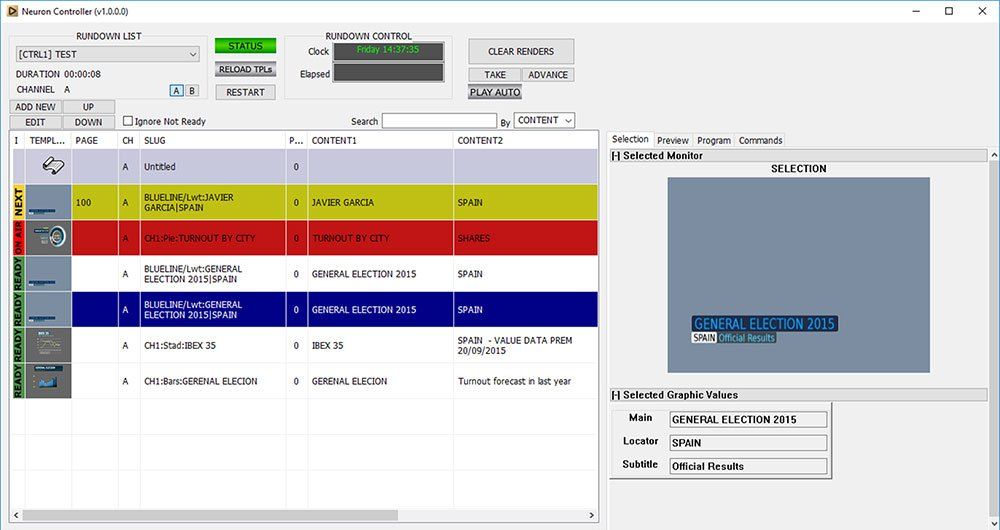This screenshot has width=1000, height=530.
Task: Click into the Search input field
Action: tap(438, 121)
